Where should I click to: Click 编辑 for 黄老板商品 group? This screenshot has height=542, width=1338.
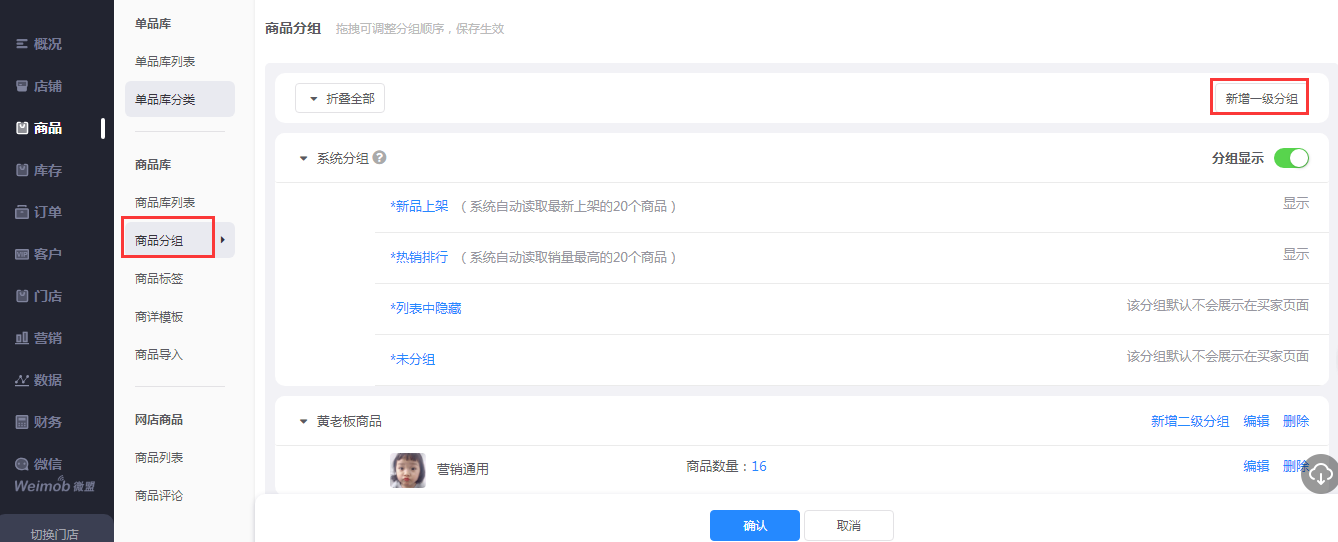[x=1256, y=421]
